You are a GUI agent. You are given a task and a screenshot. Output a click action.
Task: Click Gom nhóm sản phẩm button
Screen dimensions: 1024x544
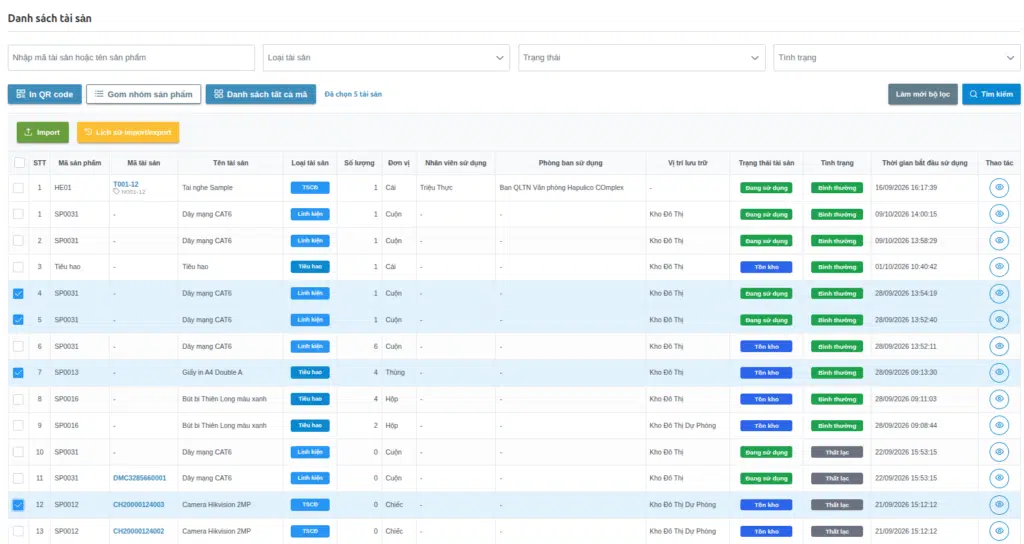144,94
